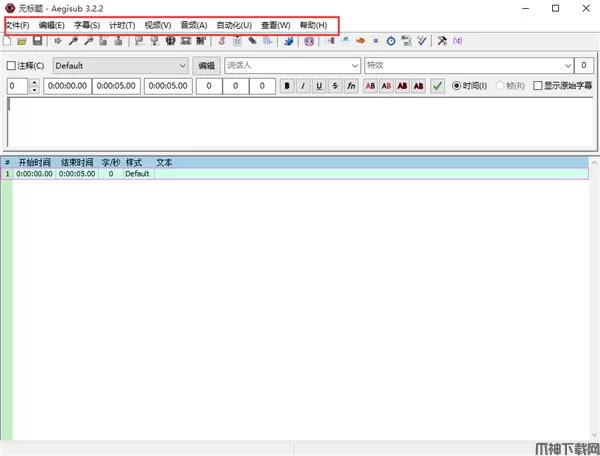This screenshot has height=456, width=600.
Task: Open the 字幕(S) menu
Action: point(87,24)
